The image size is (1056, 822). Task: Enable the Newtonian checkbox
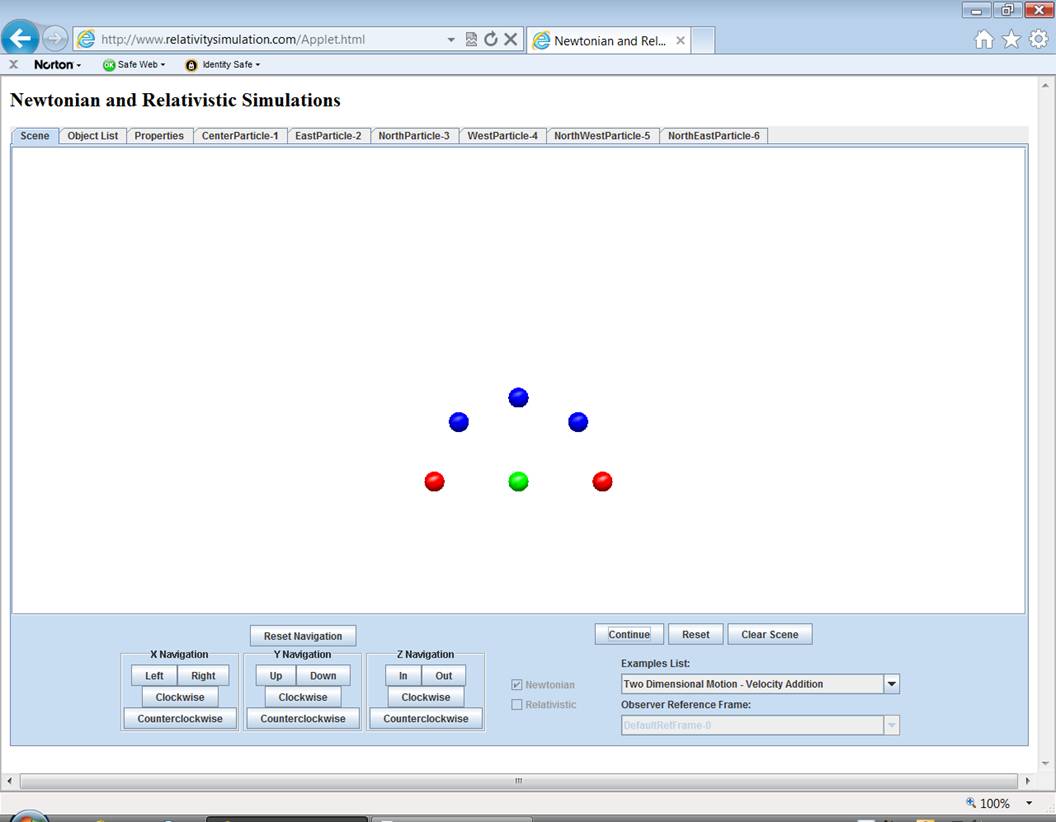[517, 685]
